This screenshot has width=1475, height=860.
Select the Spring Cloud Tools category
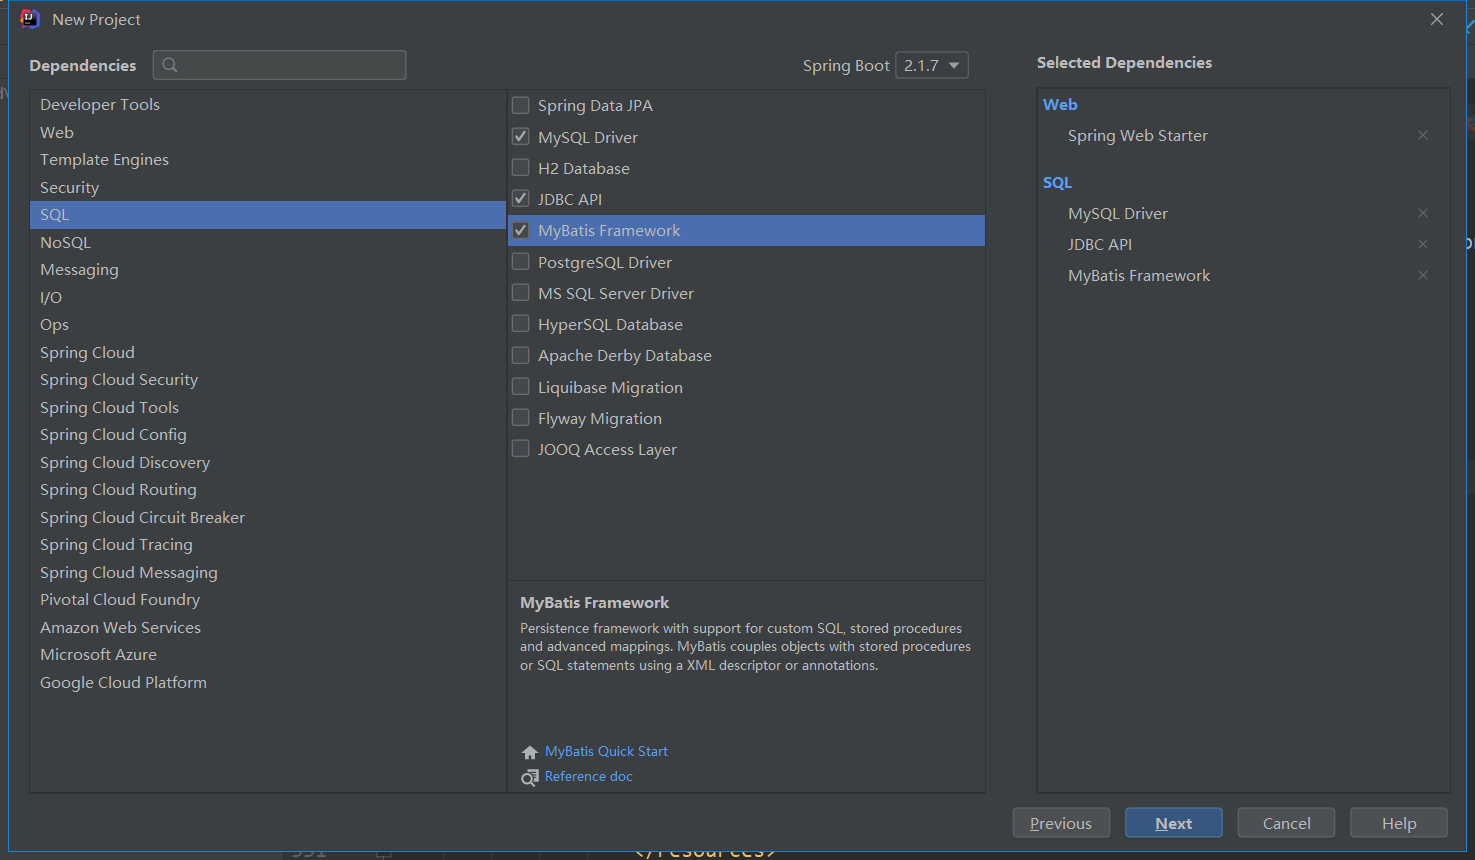tap(268, 407)
